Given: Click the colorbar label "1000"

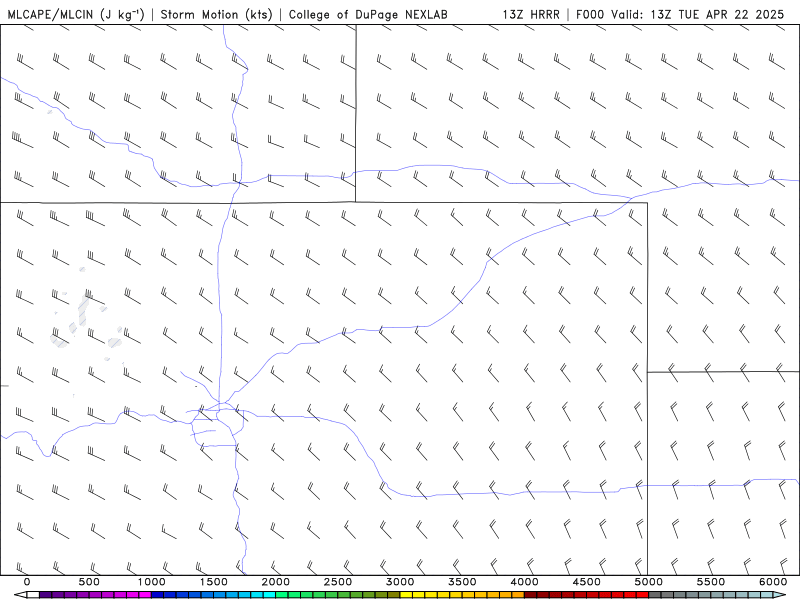Looking at the screenshot, I should 152,582.
